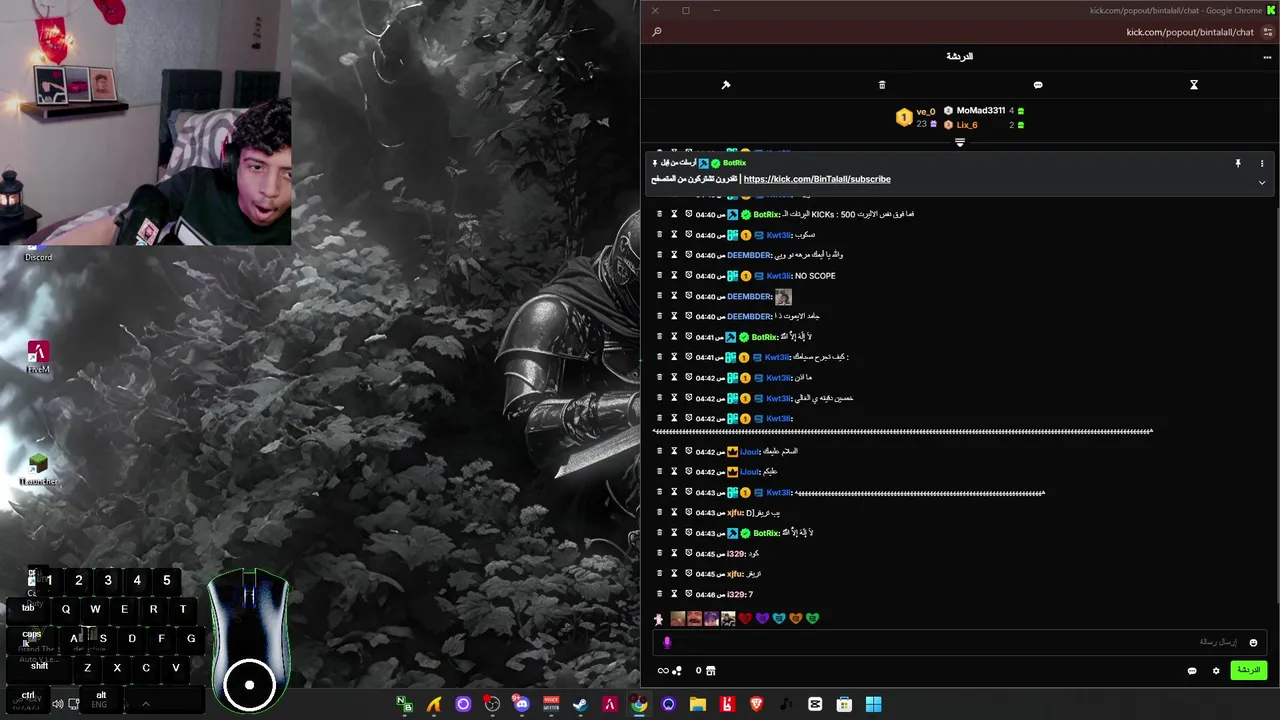Click the speech bubble icon beside the gear
The height and width of the screenshot is (720, 1280).
click(1192, 671)
